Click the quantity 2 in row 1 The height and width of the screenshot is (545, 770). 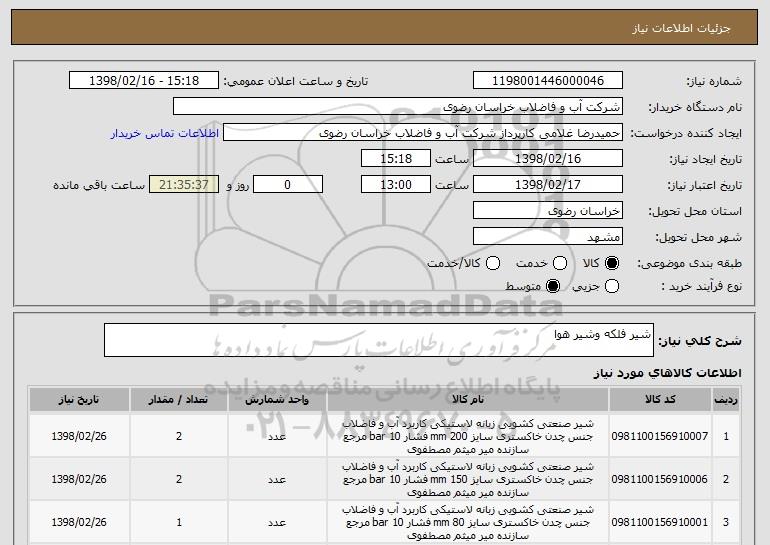click(179, 436)
